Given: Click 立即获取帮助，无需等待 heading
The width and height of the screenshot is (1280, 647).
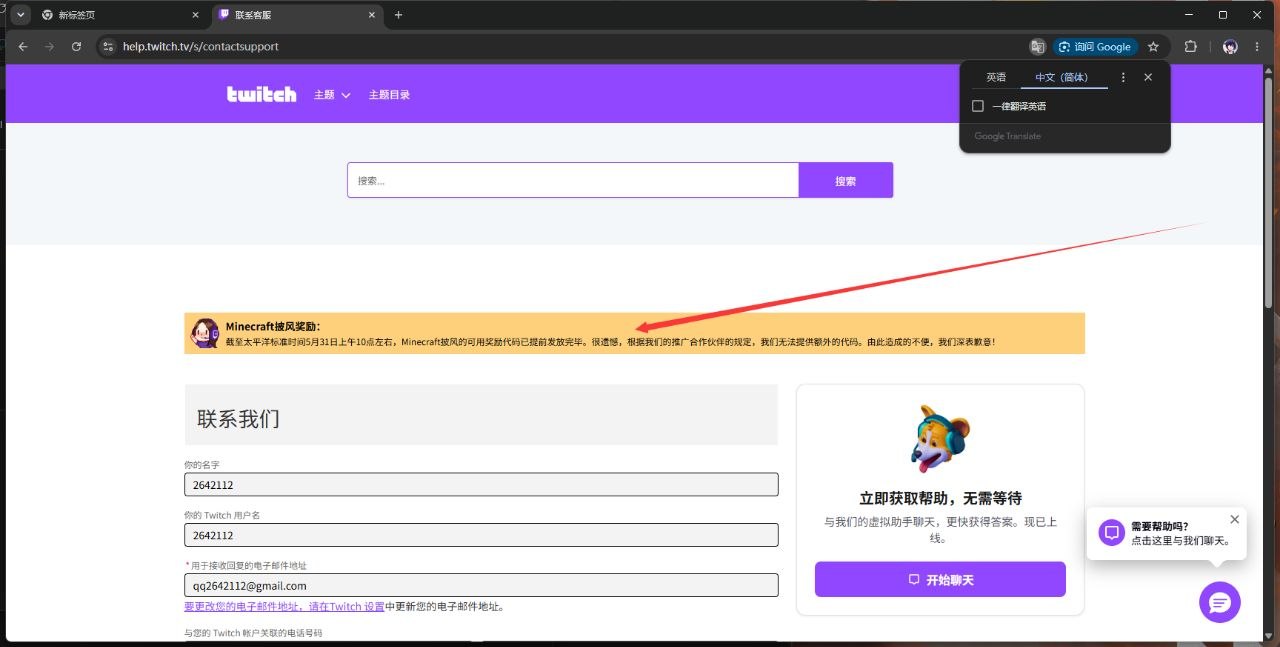Looking at the screenshot, I should [940, 498].
